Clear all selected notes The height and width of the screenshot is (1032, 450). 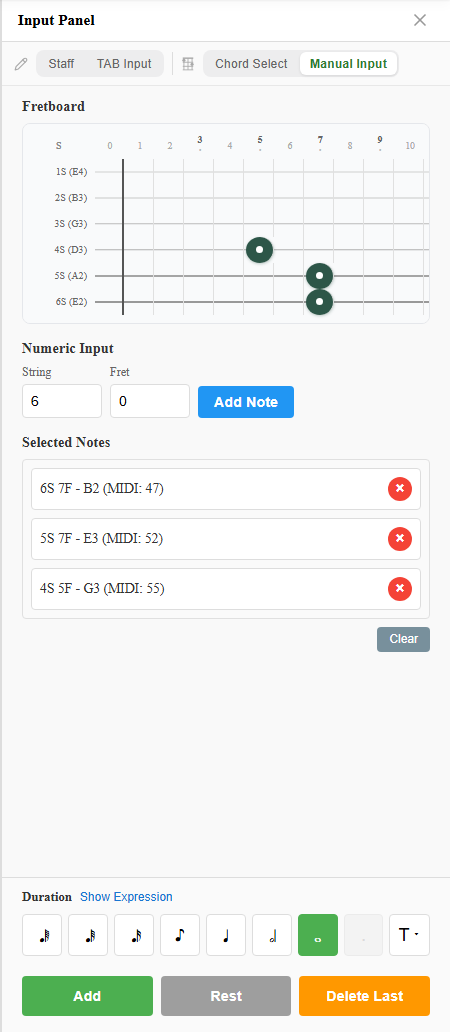click(x=403, y=639)
